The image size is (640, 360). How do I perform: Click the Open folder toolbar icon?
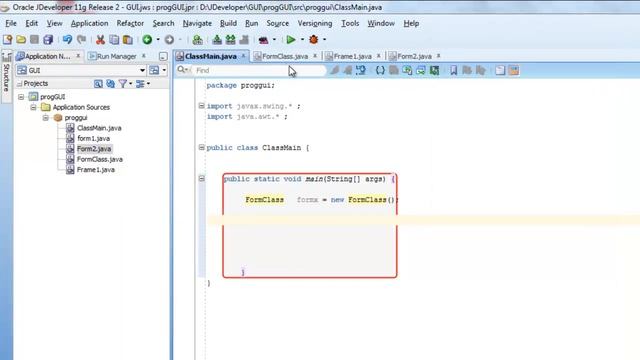pyautogui.click(x=21, y=40)
